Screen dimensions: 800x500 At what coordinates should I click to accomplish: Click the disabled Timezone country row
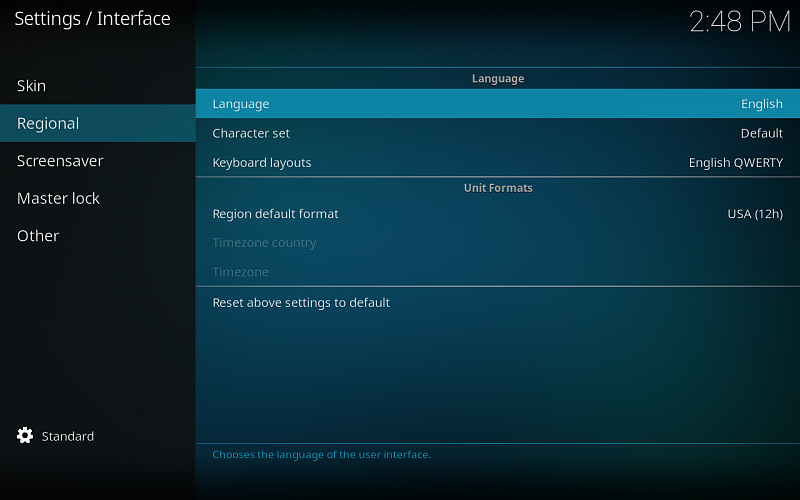[x=497, y=243]
